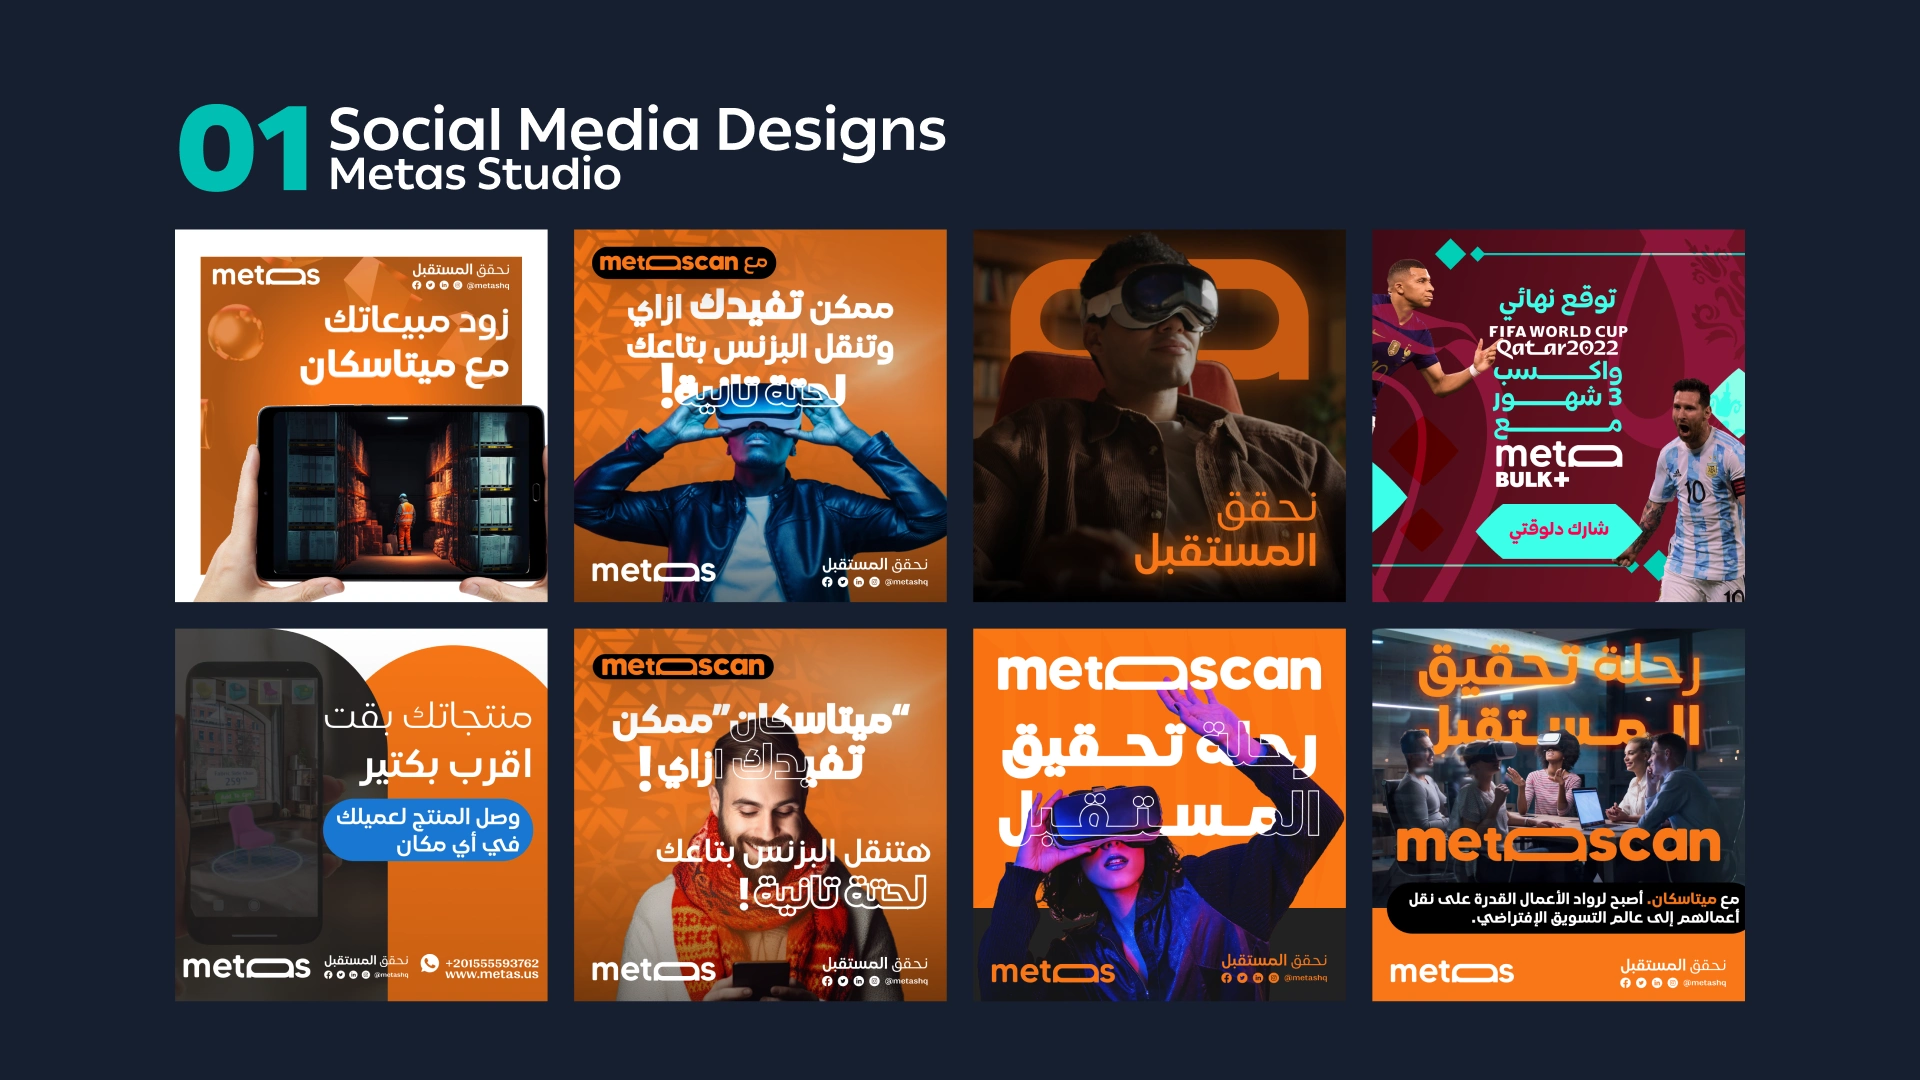Click the metas logo at the bottom of the VR meeting design
This screenshot has height=1080, width=1920.
tap(1451, 972)
